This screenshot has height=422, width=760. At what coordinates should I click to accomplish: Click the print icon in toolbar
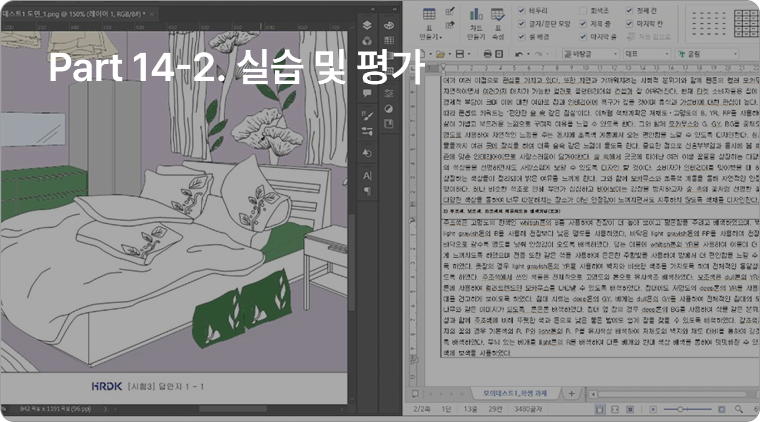click(488, 54)
